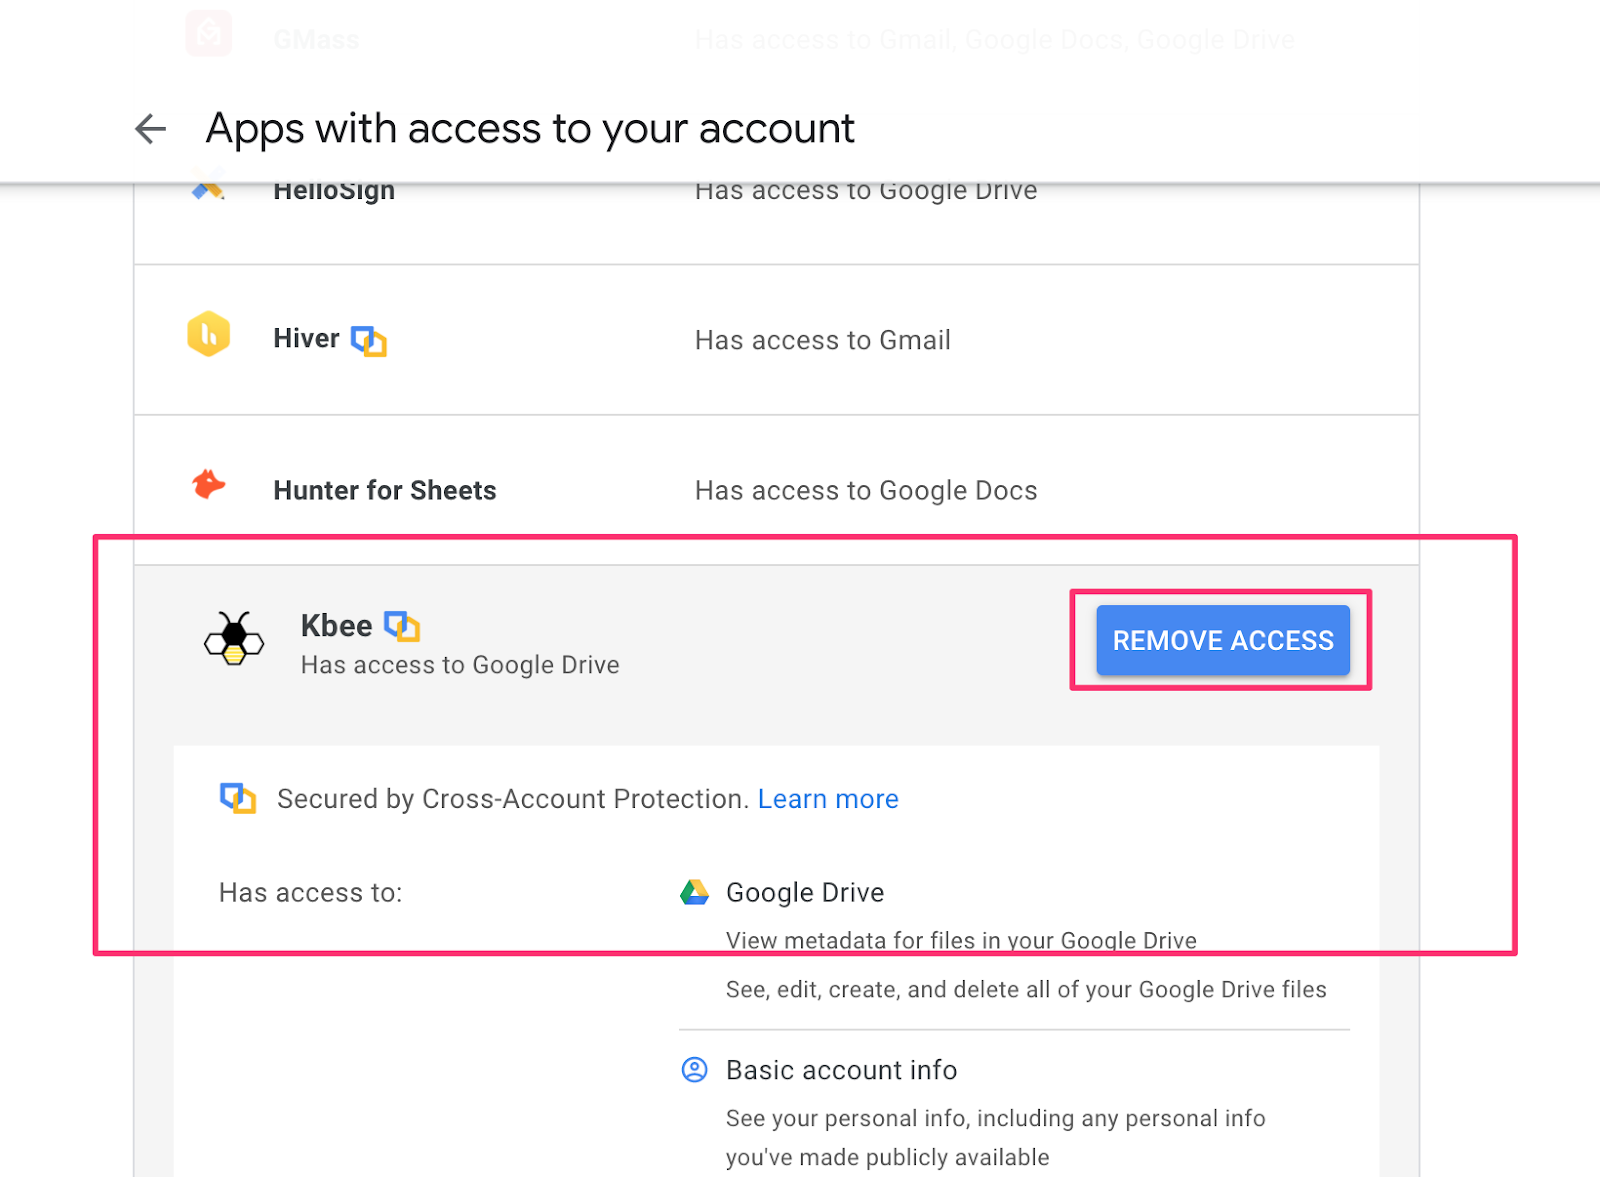Expand the Hiver app row
1600x1177 pixels.
(x=776, y=340)
